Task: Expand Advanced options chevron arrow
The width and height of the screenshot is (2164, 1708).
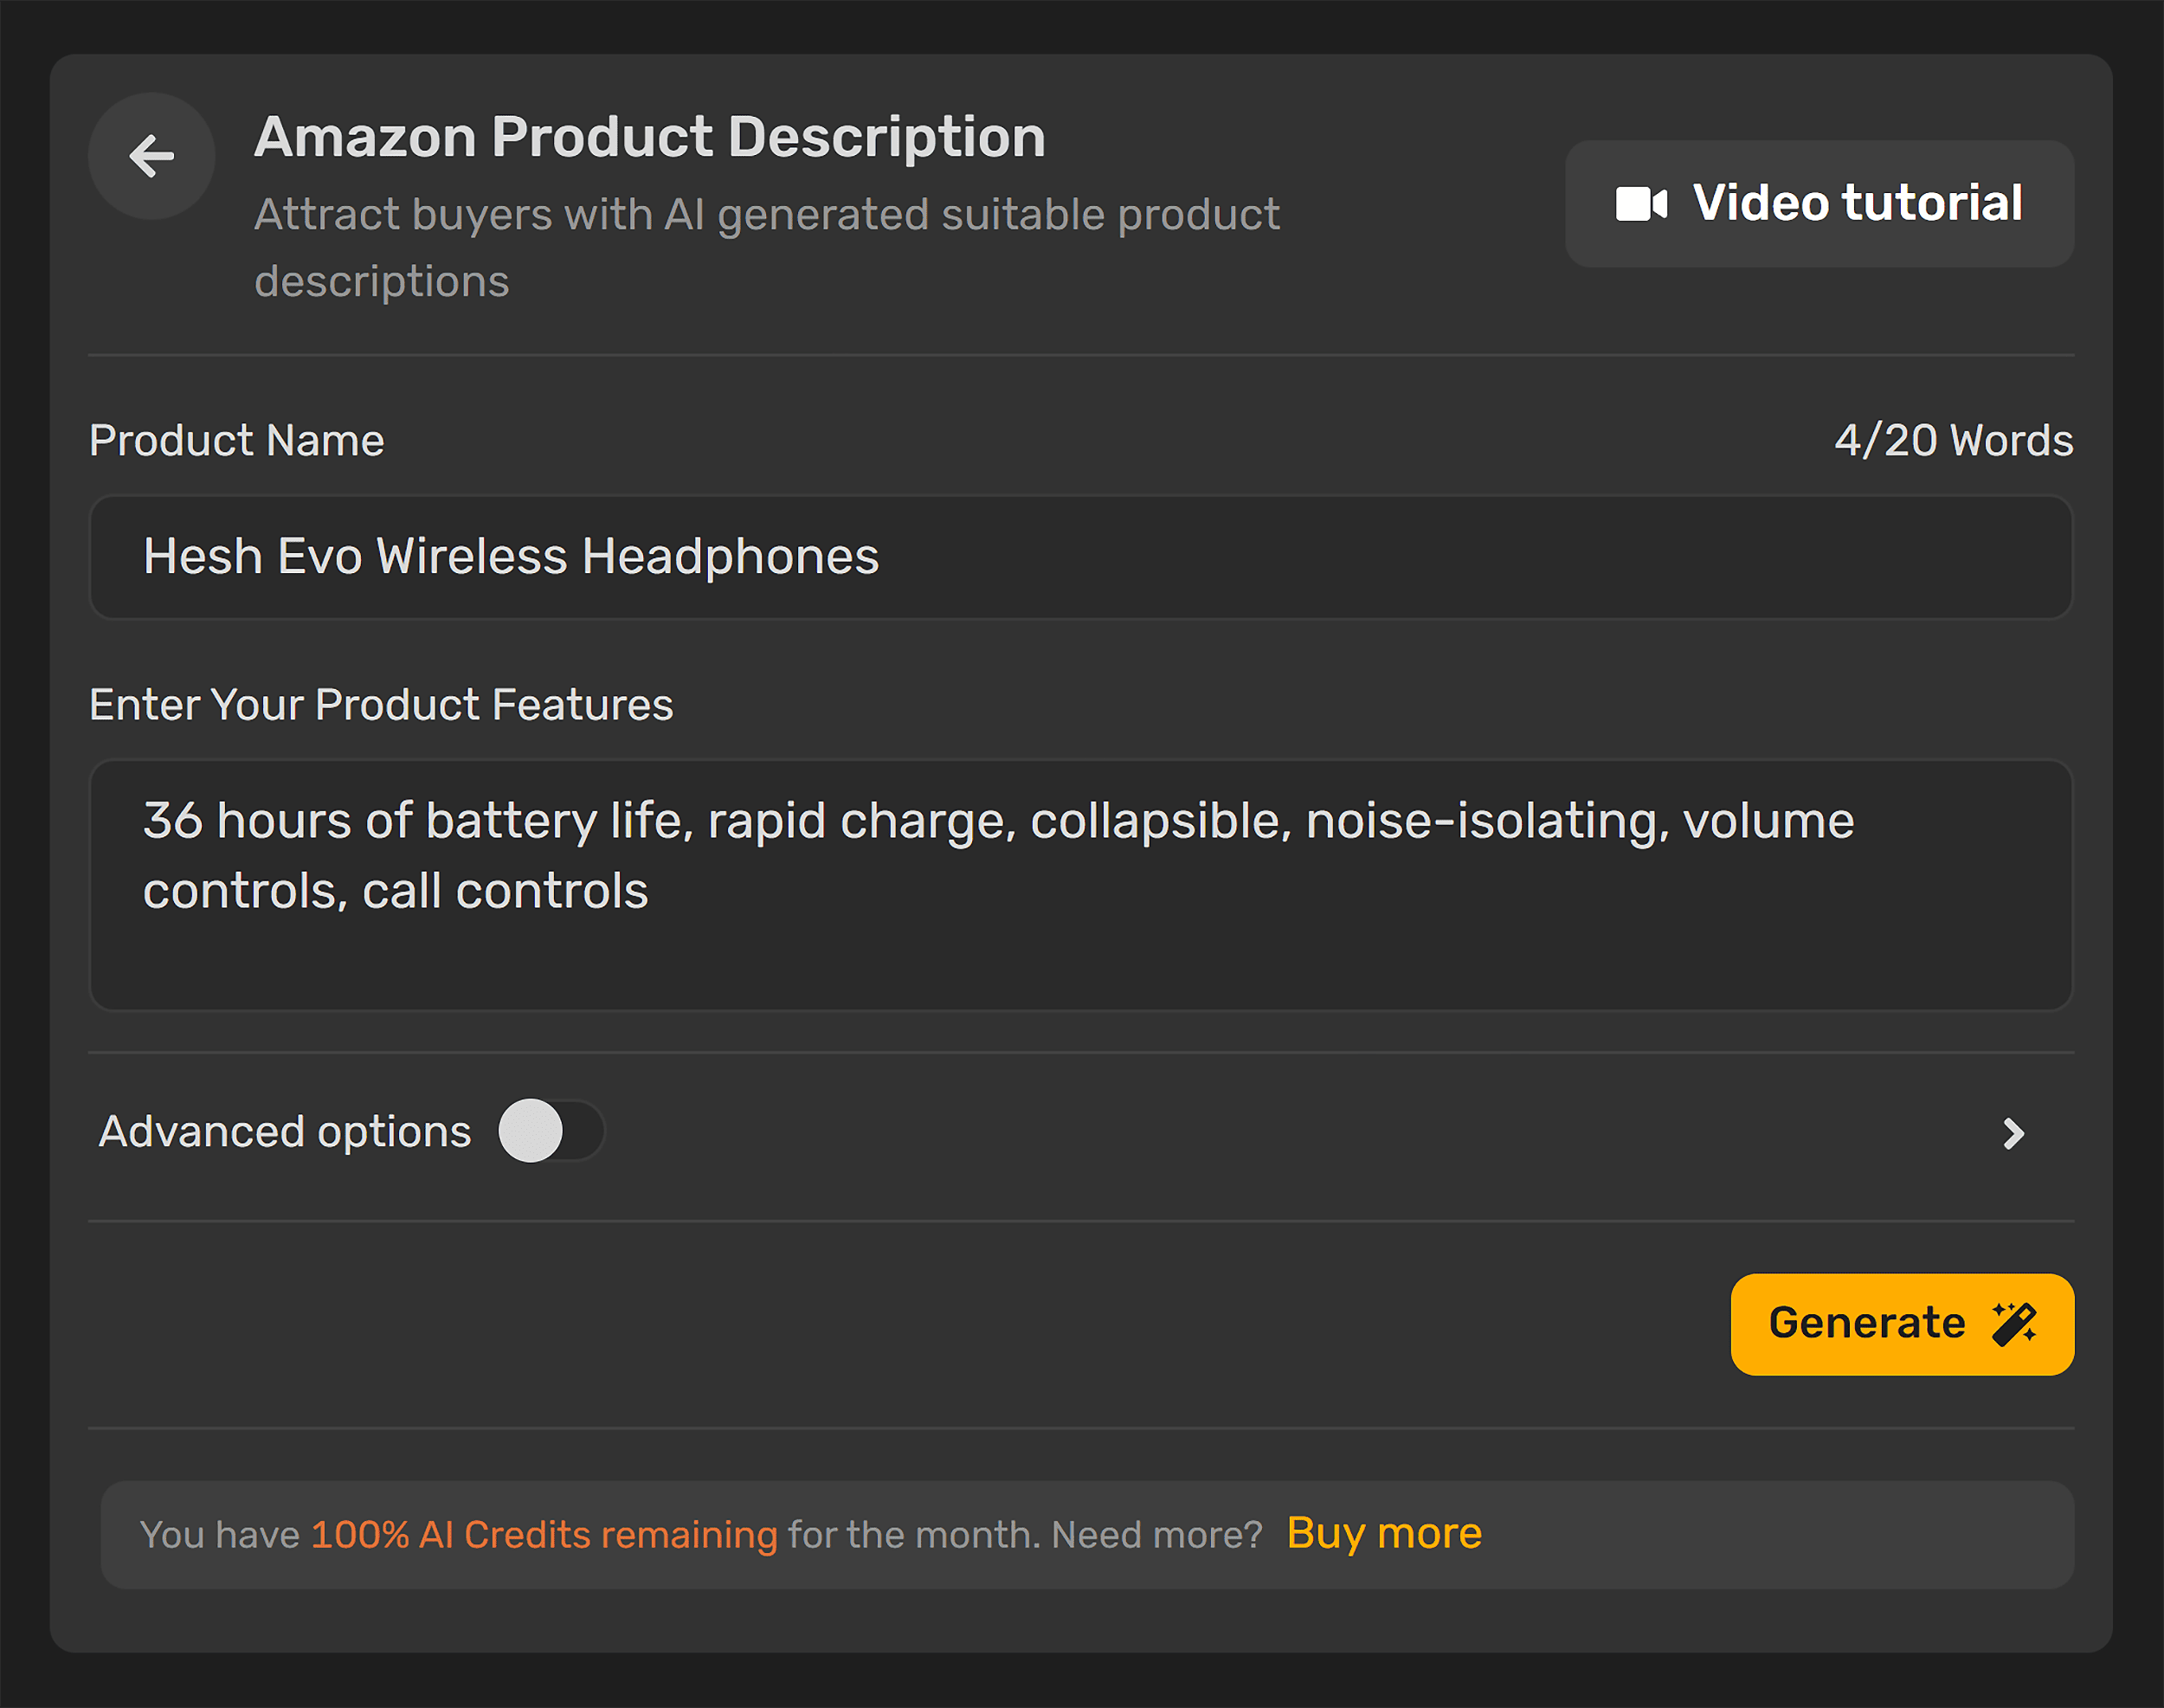Action: click(2013, 1133)
